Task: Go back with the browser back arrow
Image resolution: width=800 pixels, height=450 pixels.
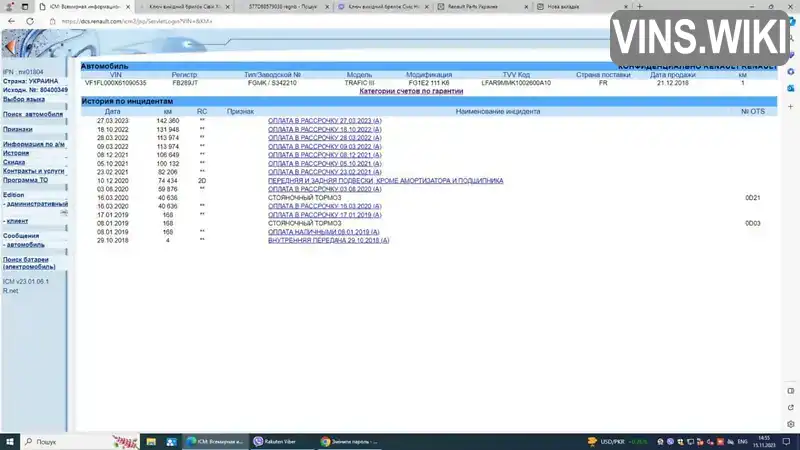Action: tap(11, 21)
